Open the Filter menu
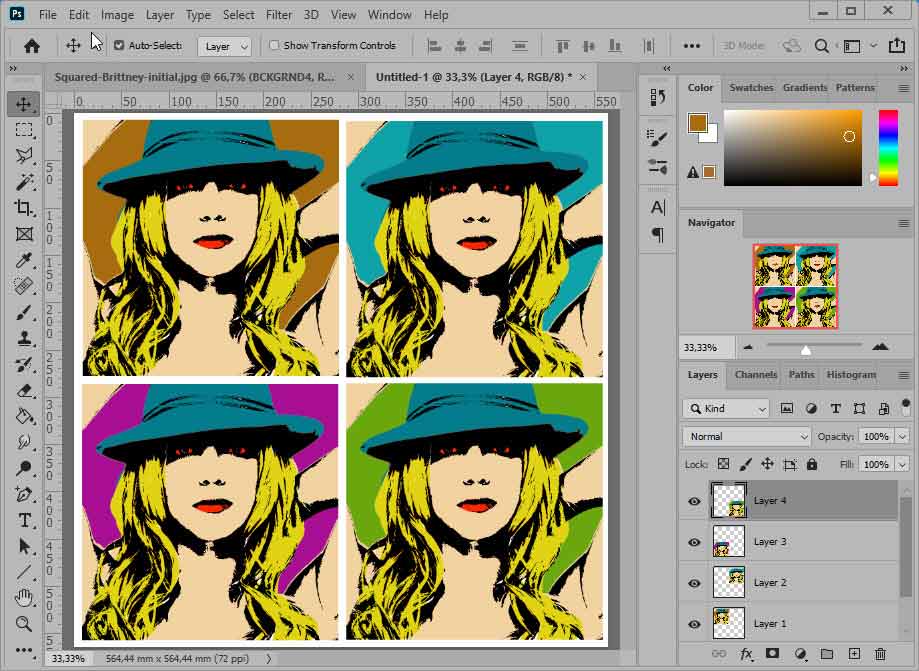Image resolution: width=919 pixels, height=671 pixels. point(278,15)
